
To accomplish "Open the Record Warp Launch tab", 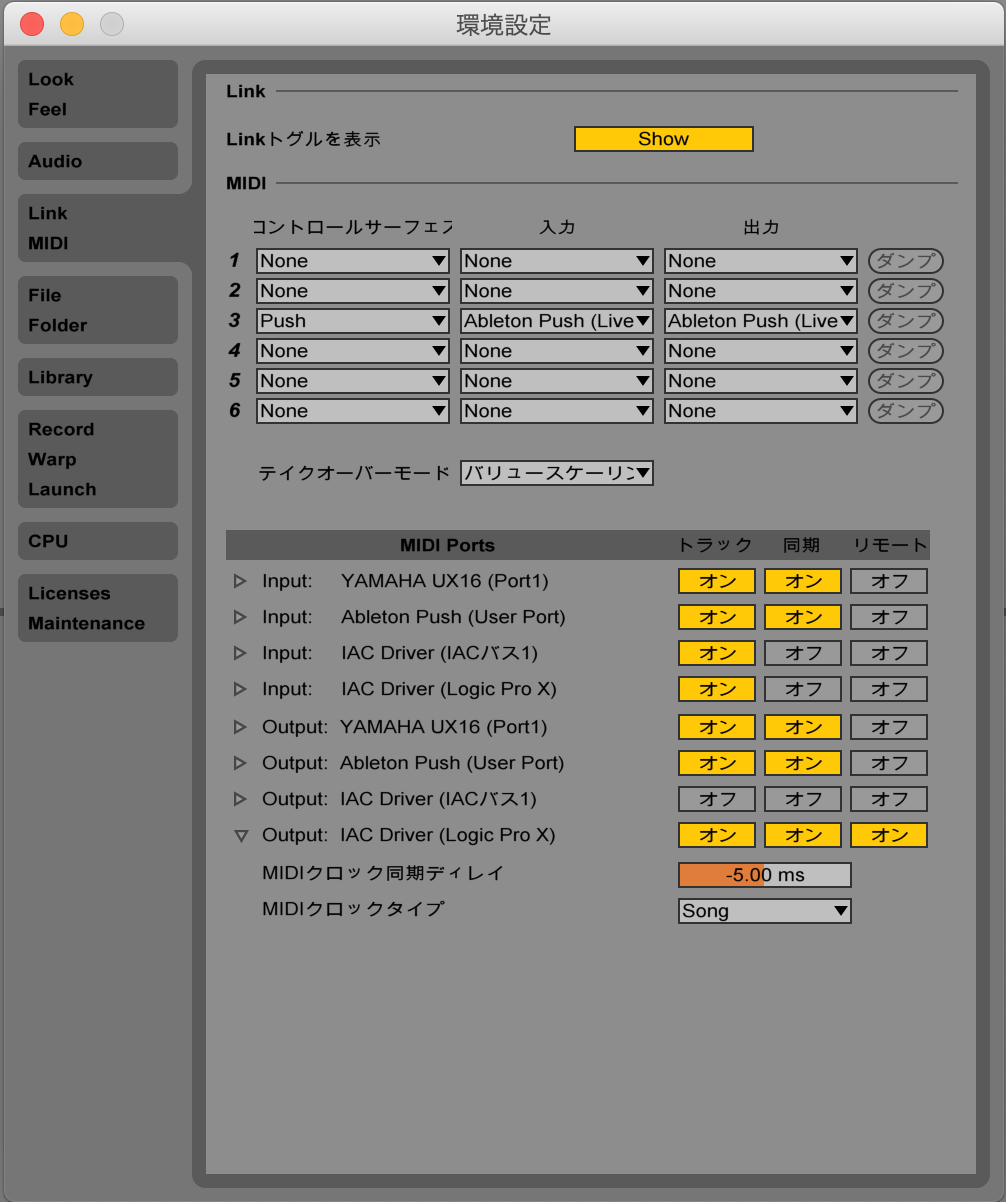I will pyautogui.click(x=98, y=459).
